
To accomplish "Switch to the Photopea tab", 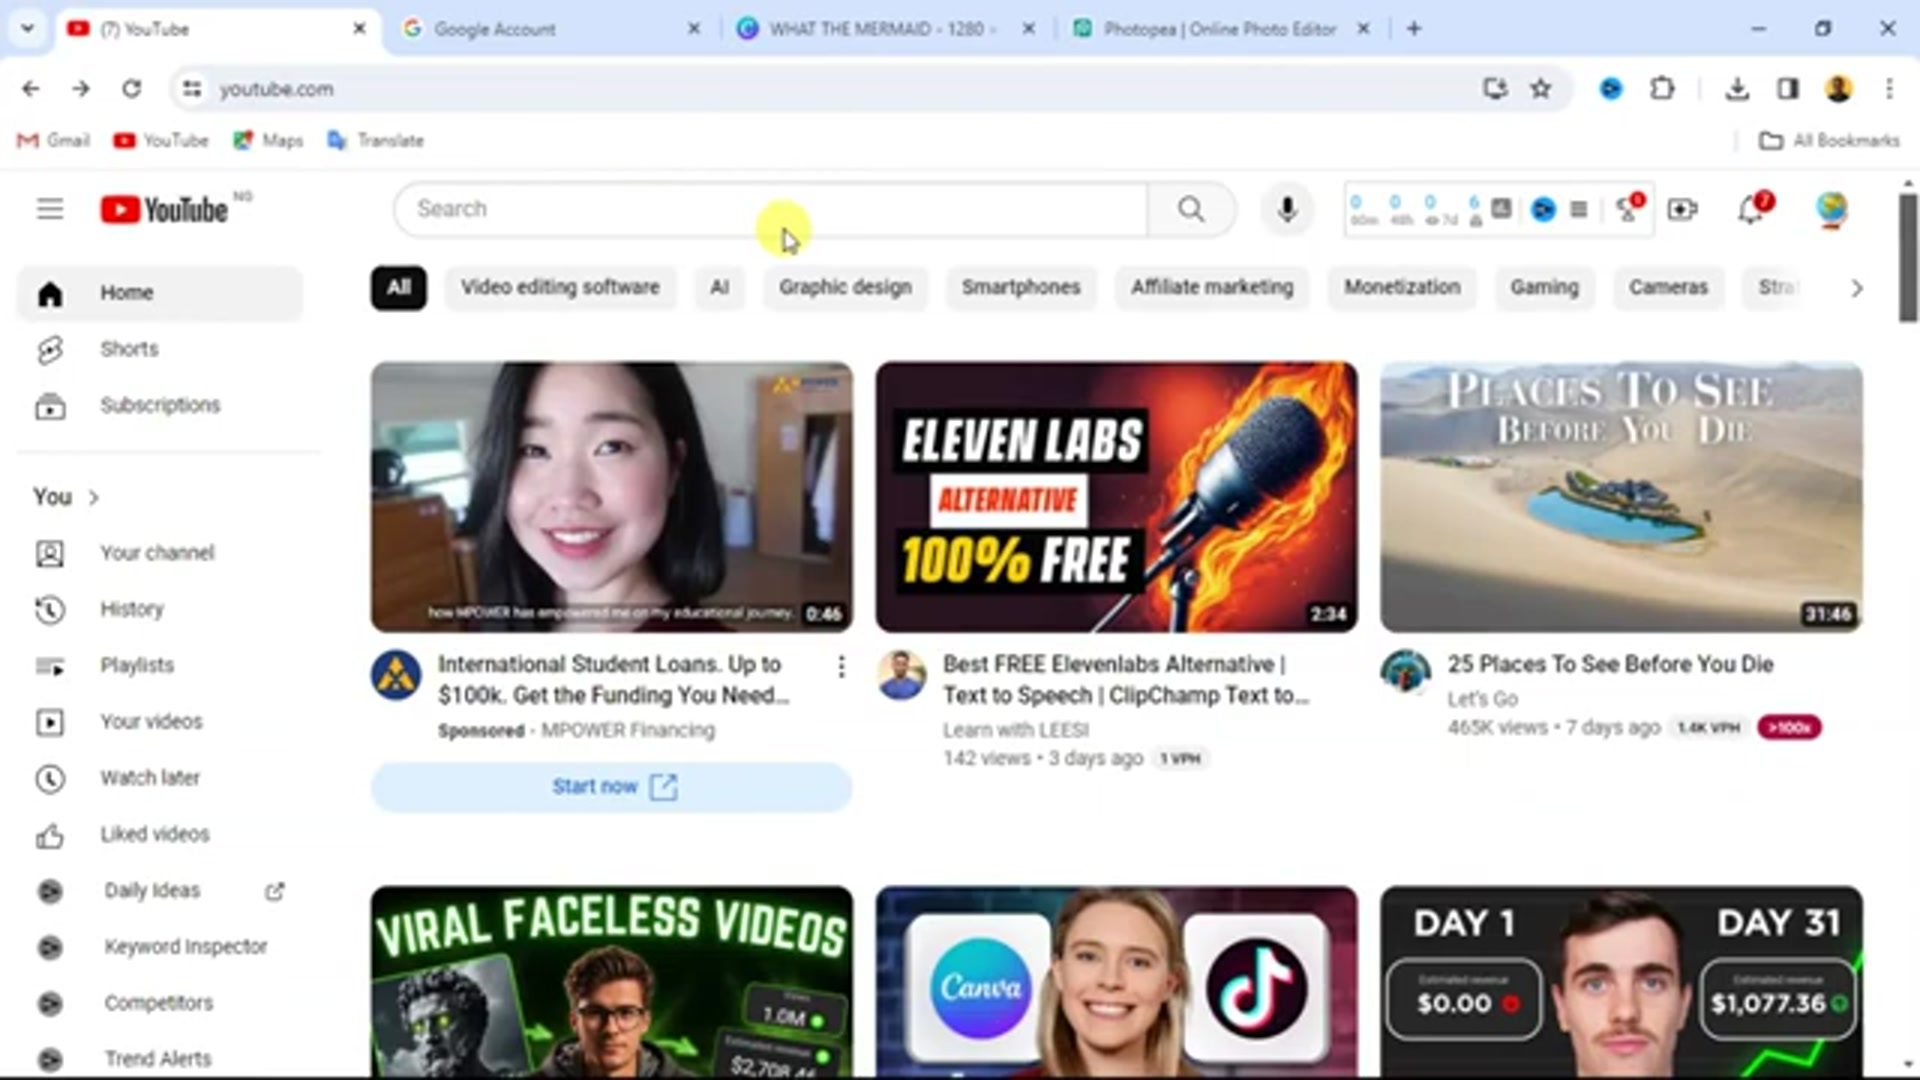I will click(x=1219, y=29).
